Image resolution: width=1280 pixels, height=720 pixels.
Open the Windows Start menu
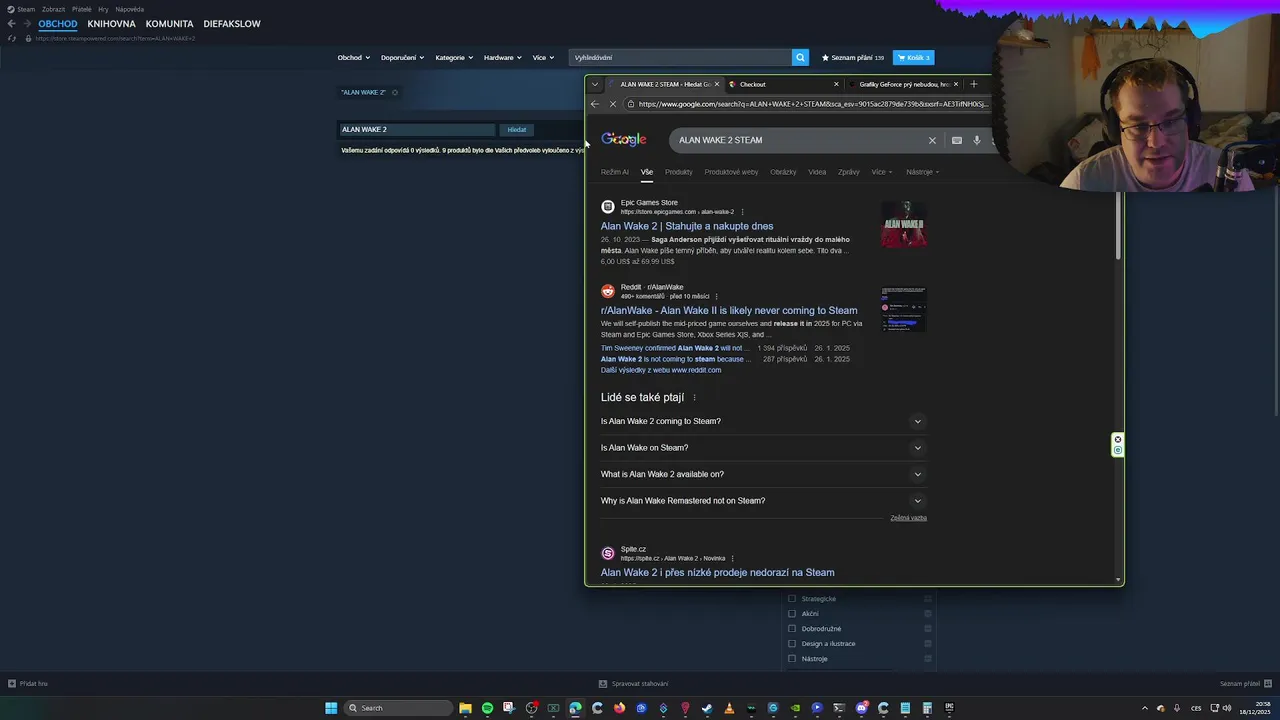[x=331, y=708]
